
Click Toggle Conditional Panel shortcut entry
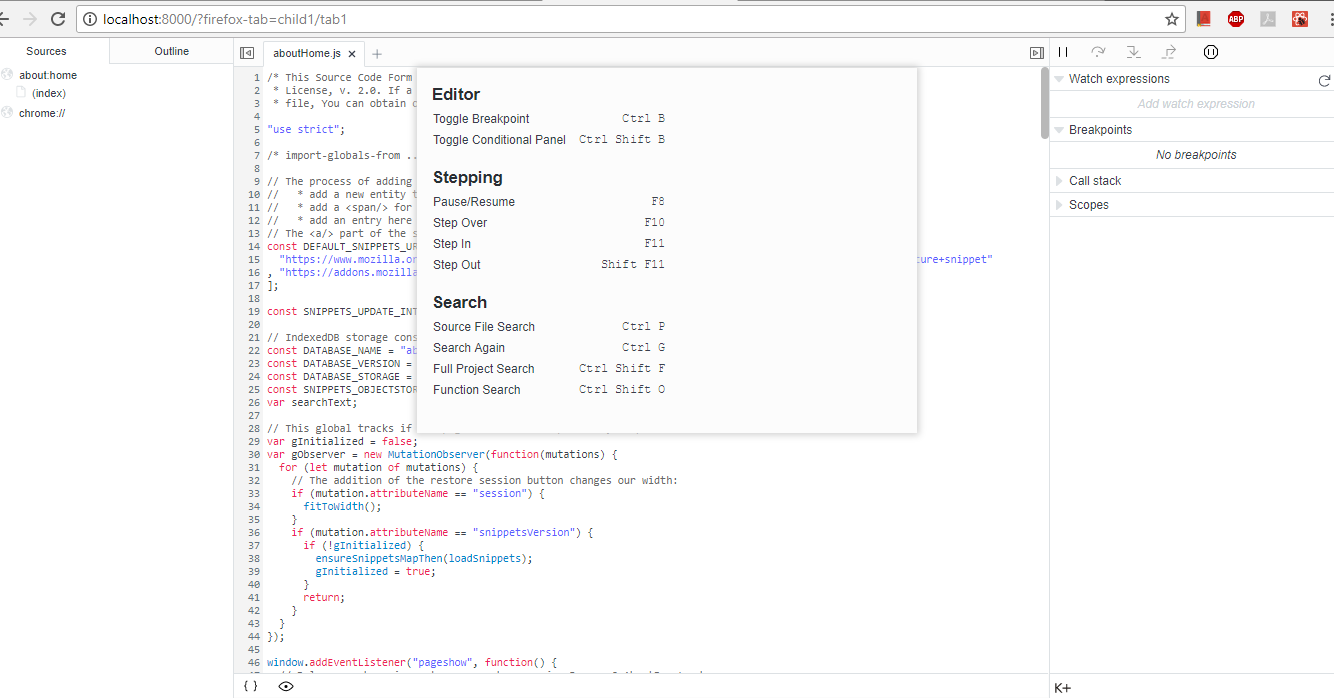point(549,140)
